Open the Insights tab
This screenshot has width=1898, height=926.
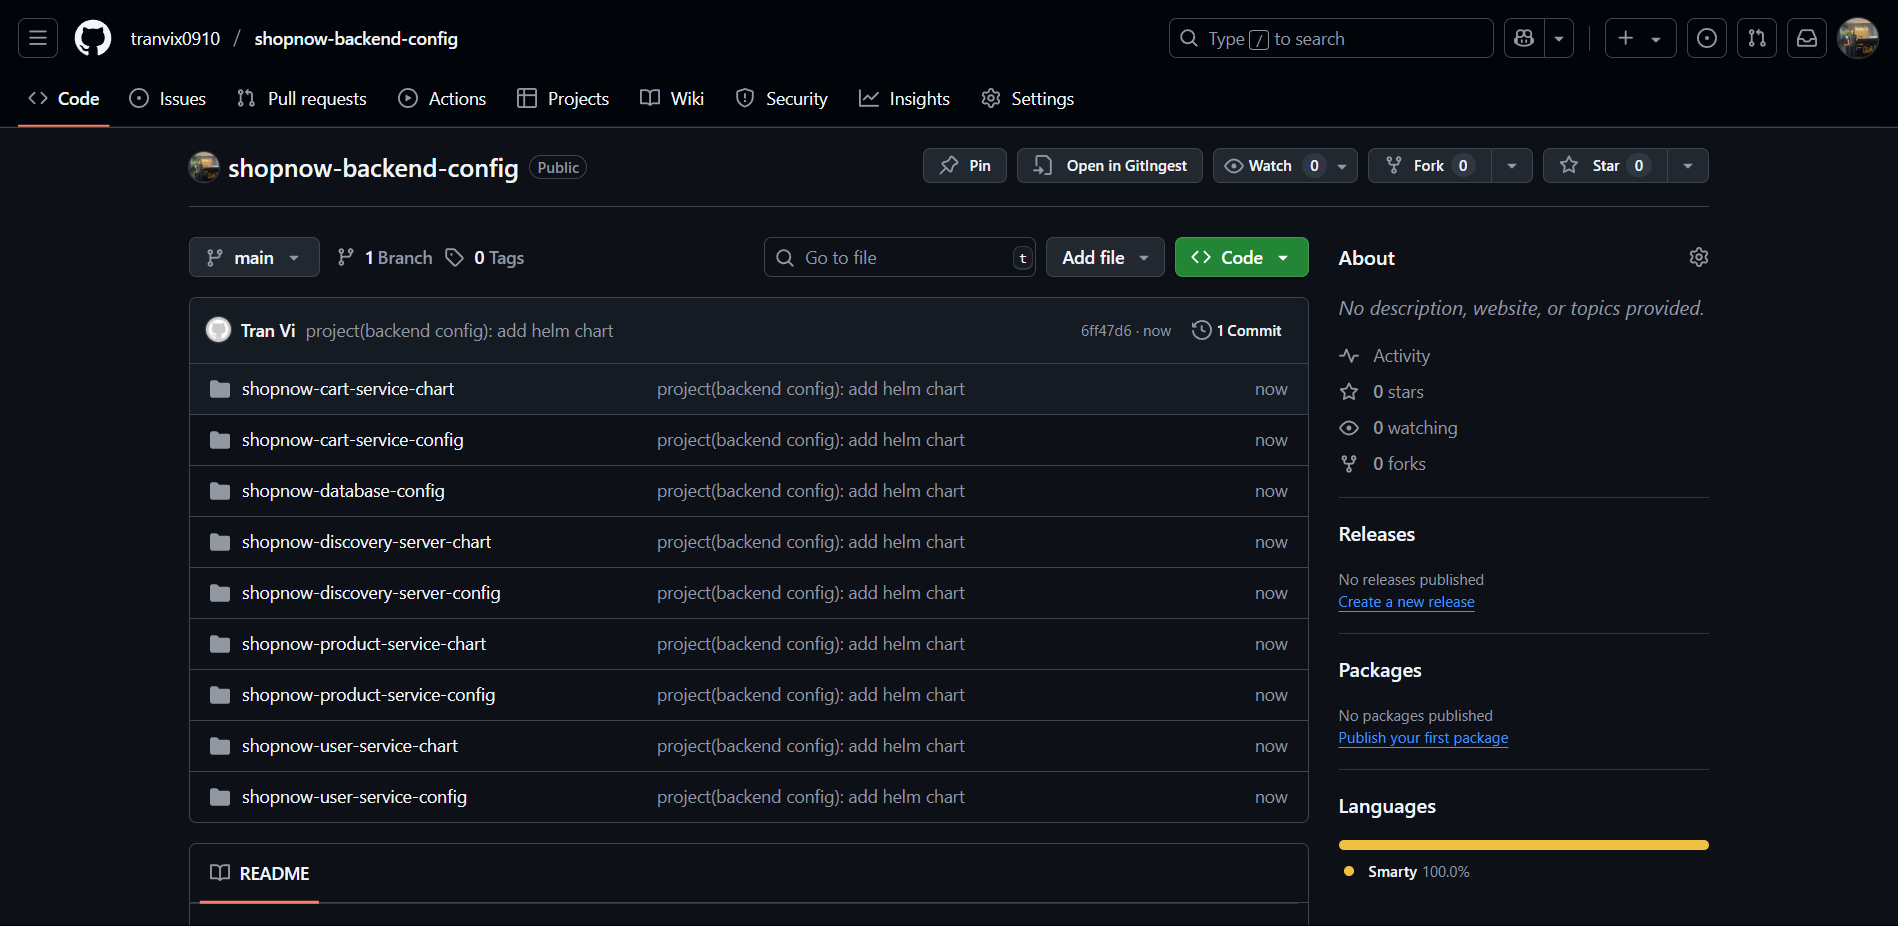pos(904,98)
